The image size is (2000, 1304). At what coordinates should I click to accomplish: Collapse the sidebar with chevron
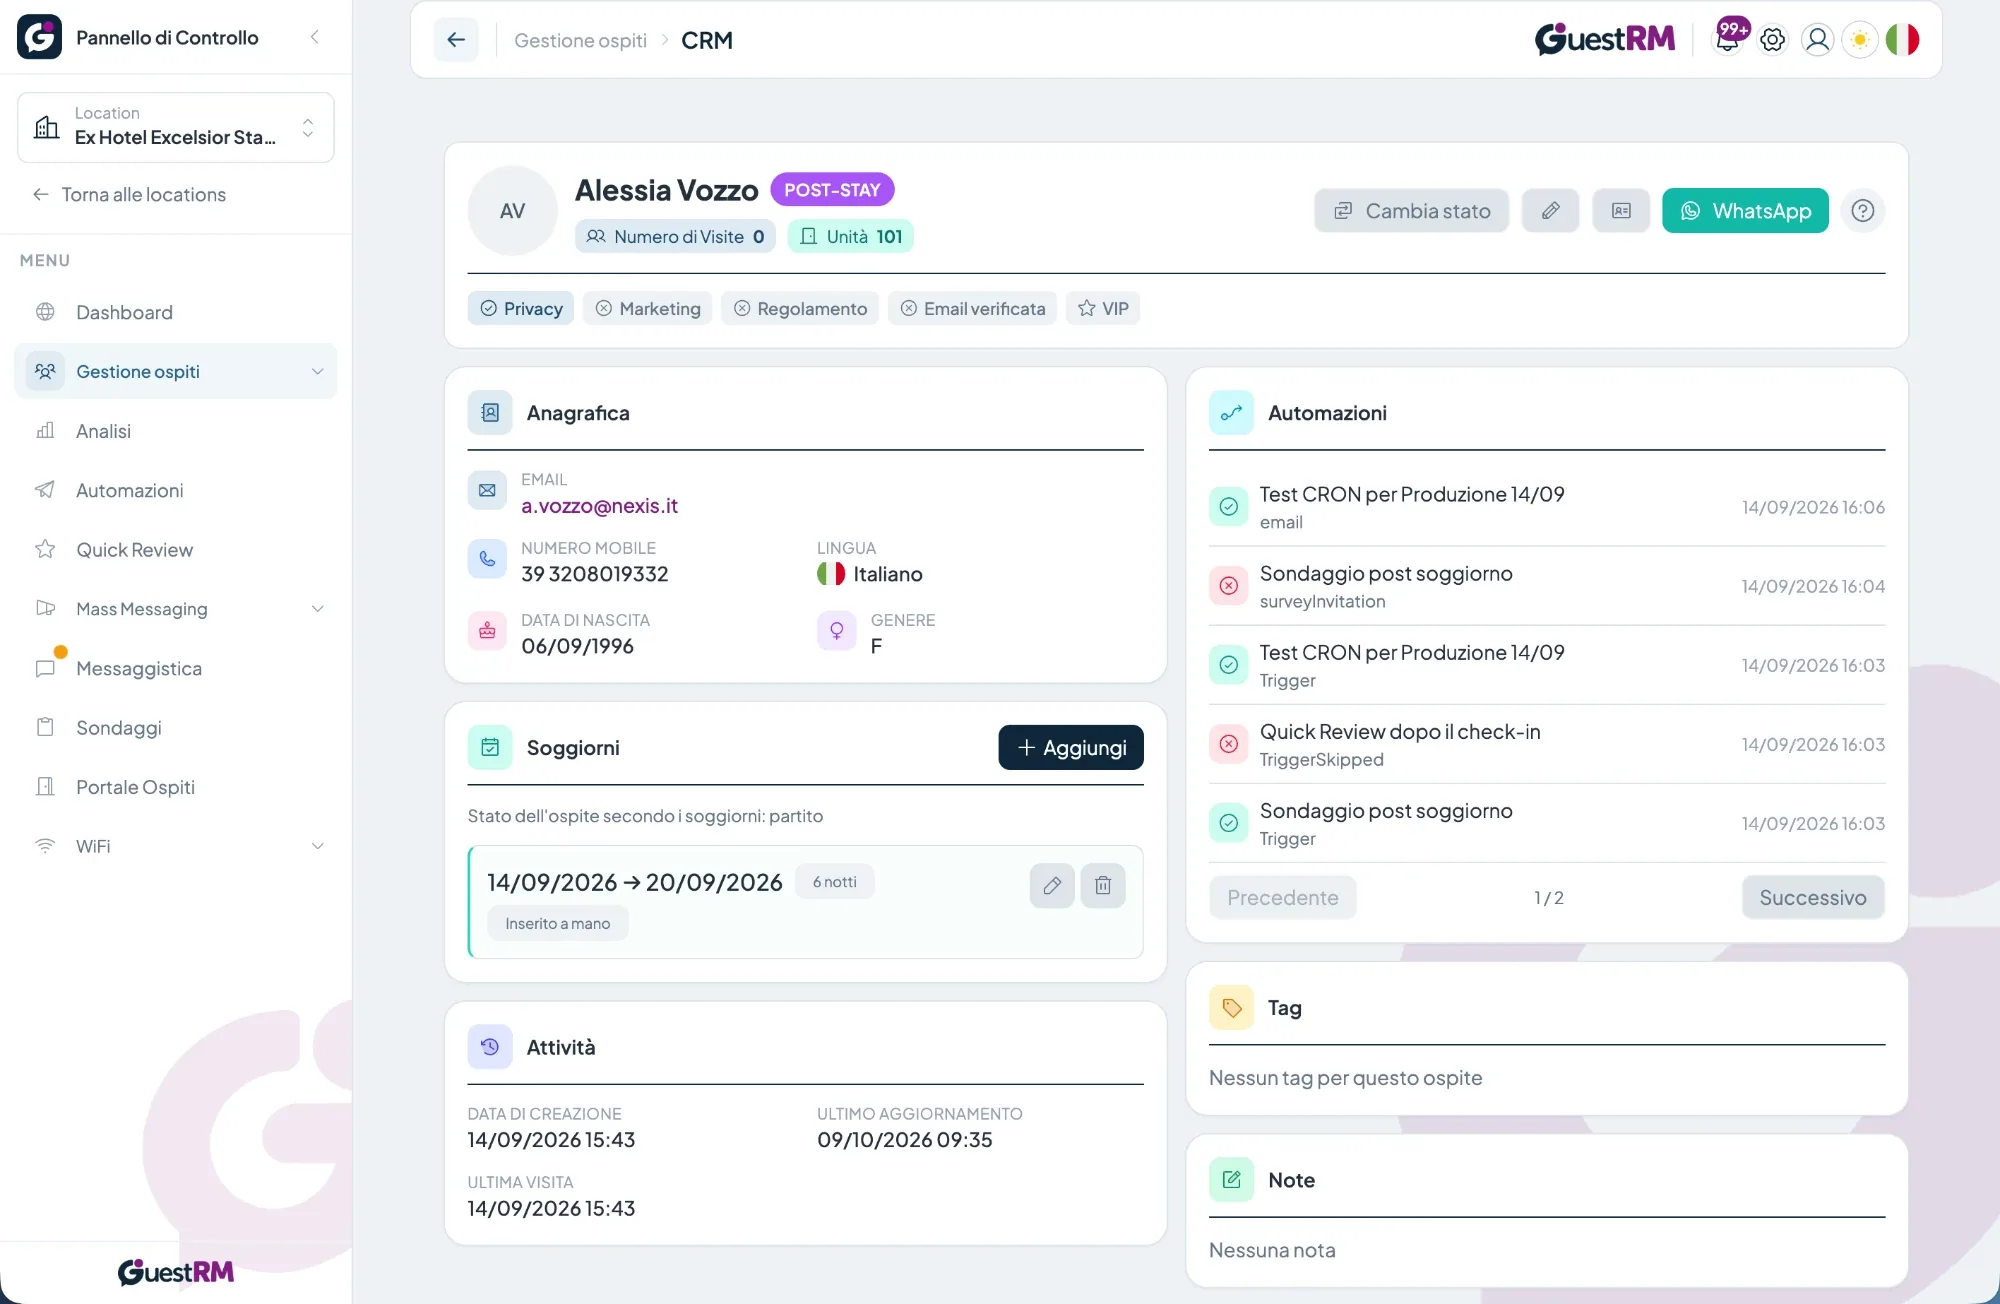tap(315, 37)
